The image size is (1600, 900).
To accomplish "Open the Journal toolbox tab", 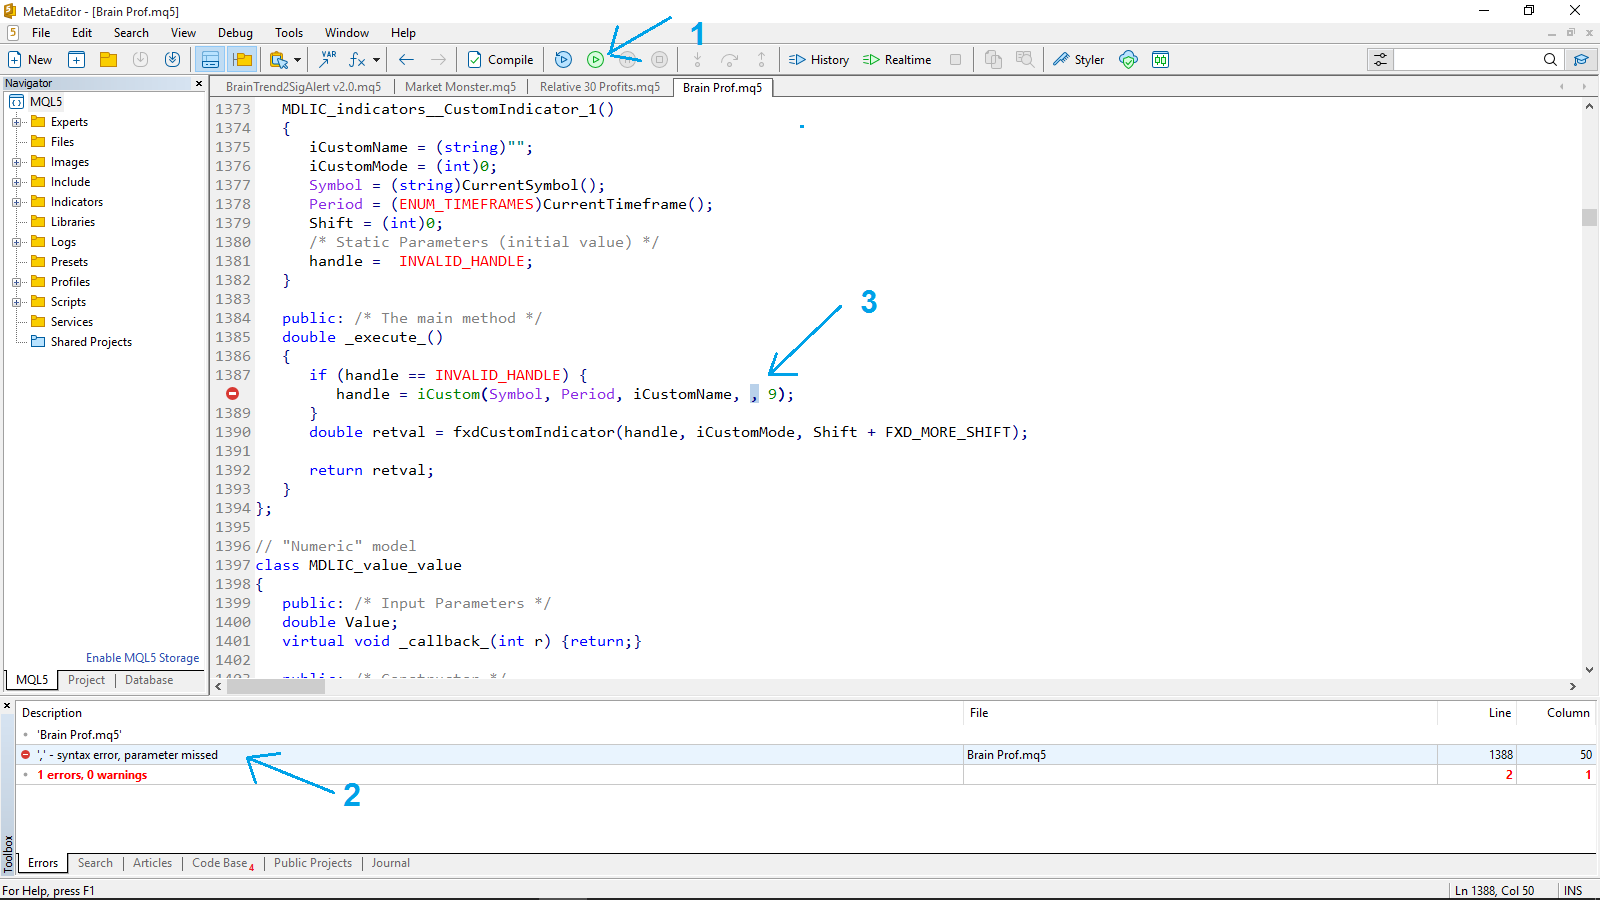I will click(x=391, y=863).
